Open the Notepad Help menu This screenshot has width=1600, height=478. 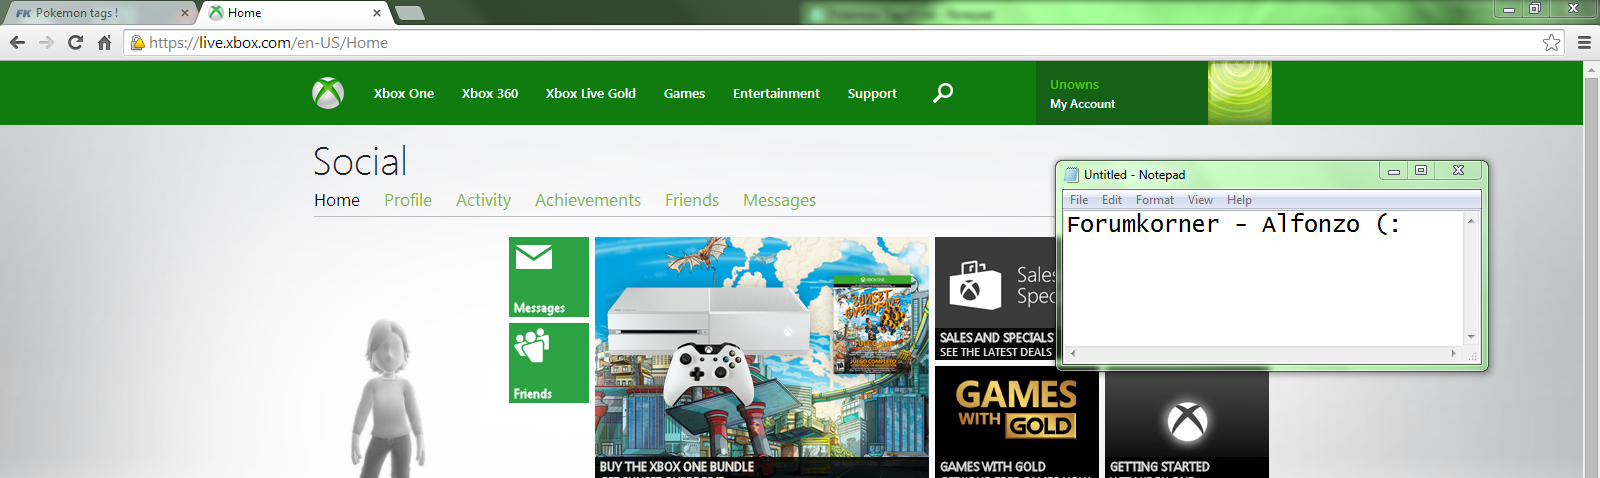(x=1239, y=200)
